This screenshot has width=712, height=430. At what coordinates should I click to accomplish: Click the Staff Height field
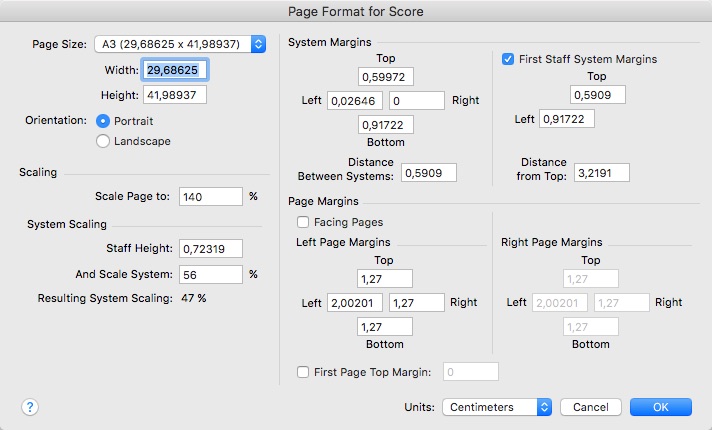click(x=211, y=248)
